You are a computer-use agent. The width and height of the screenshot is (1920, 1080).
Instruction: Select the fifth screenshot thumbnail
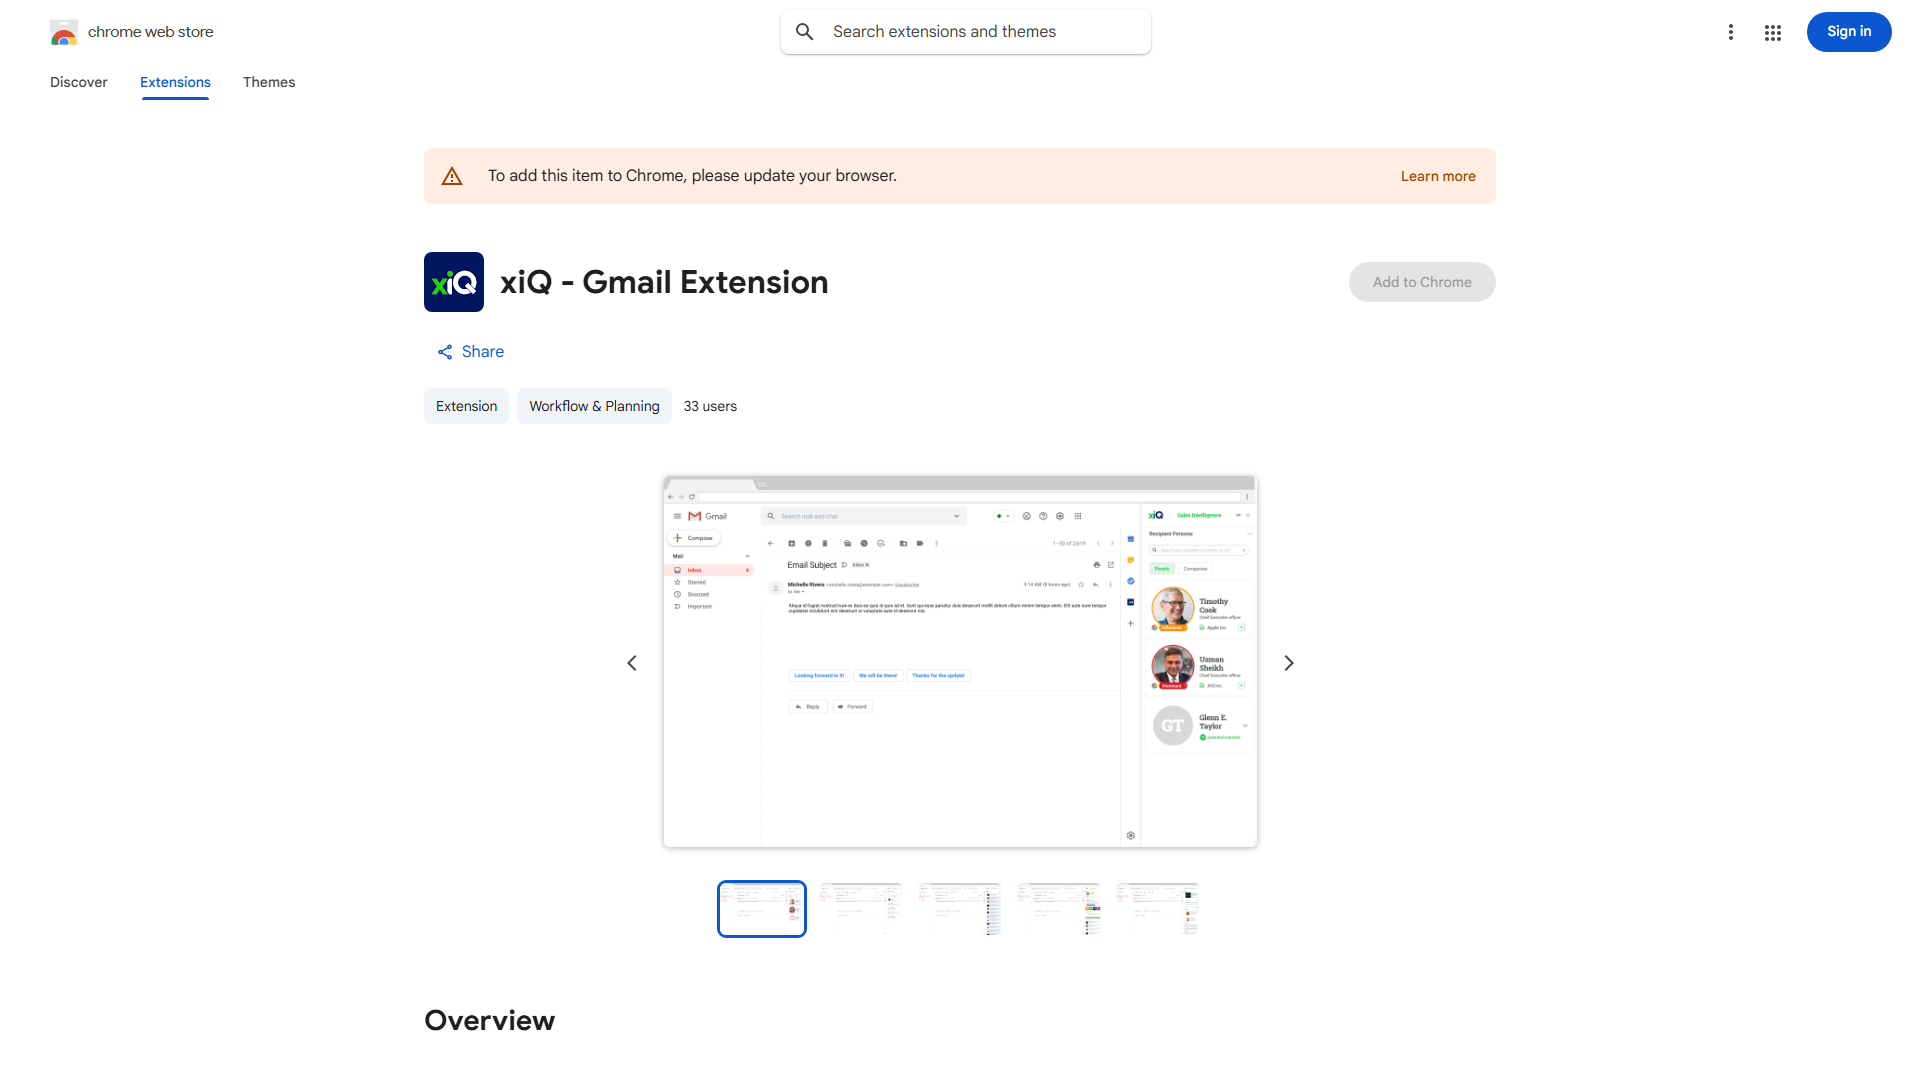[1157, 909]
